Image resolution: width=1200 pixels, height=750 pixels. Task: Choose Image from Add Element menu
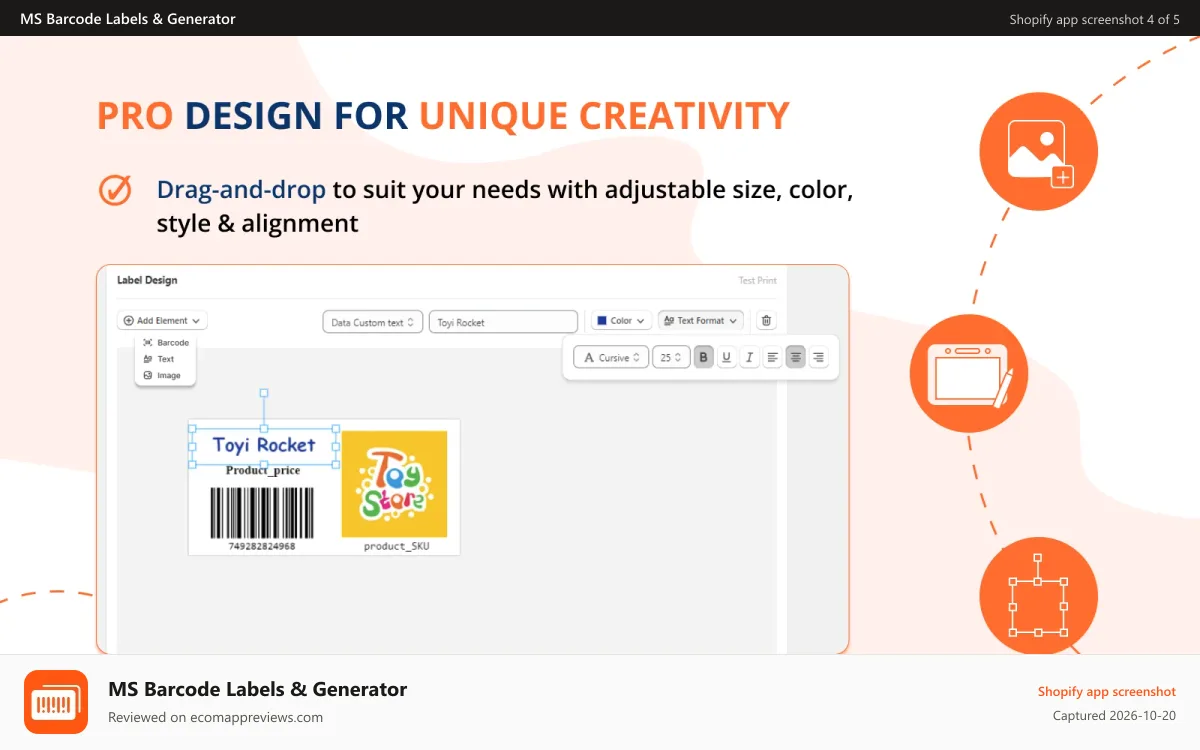[x=161, y=376]
